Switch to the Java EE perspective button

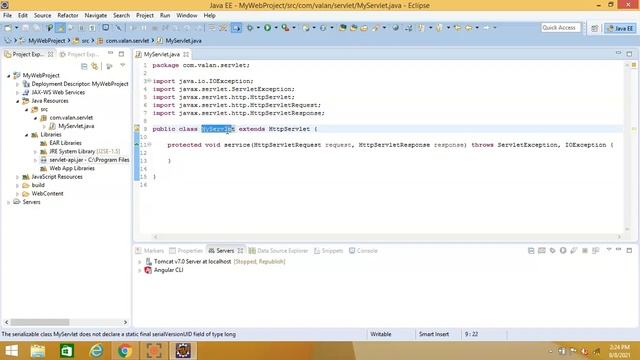click(x=620, y=28)
